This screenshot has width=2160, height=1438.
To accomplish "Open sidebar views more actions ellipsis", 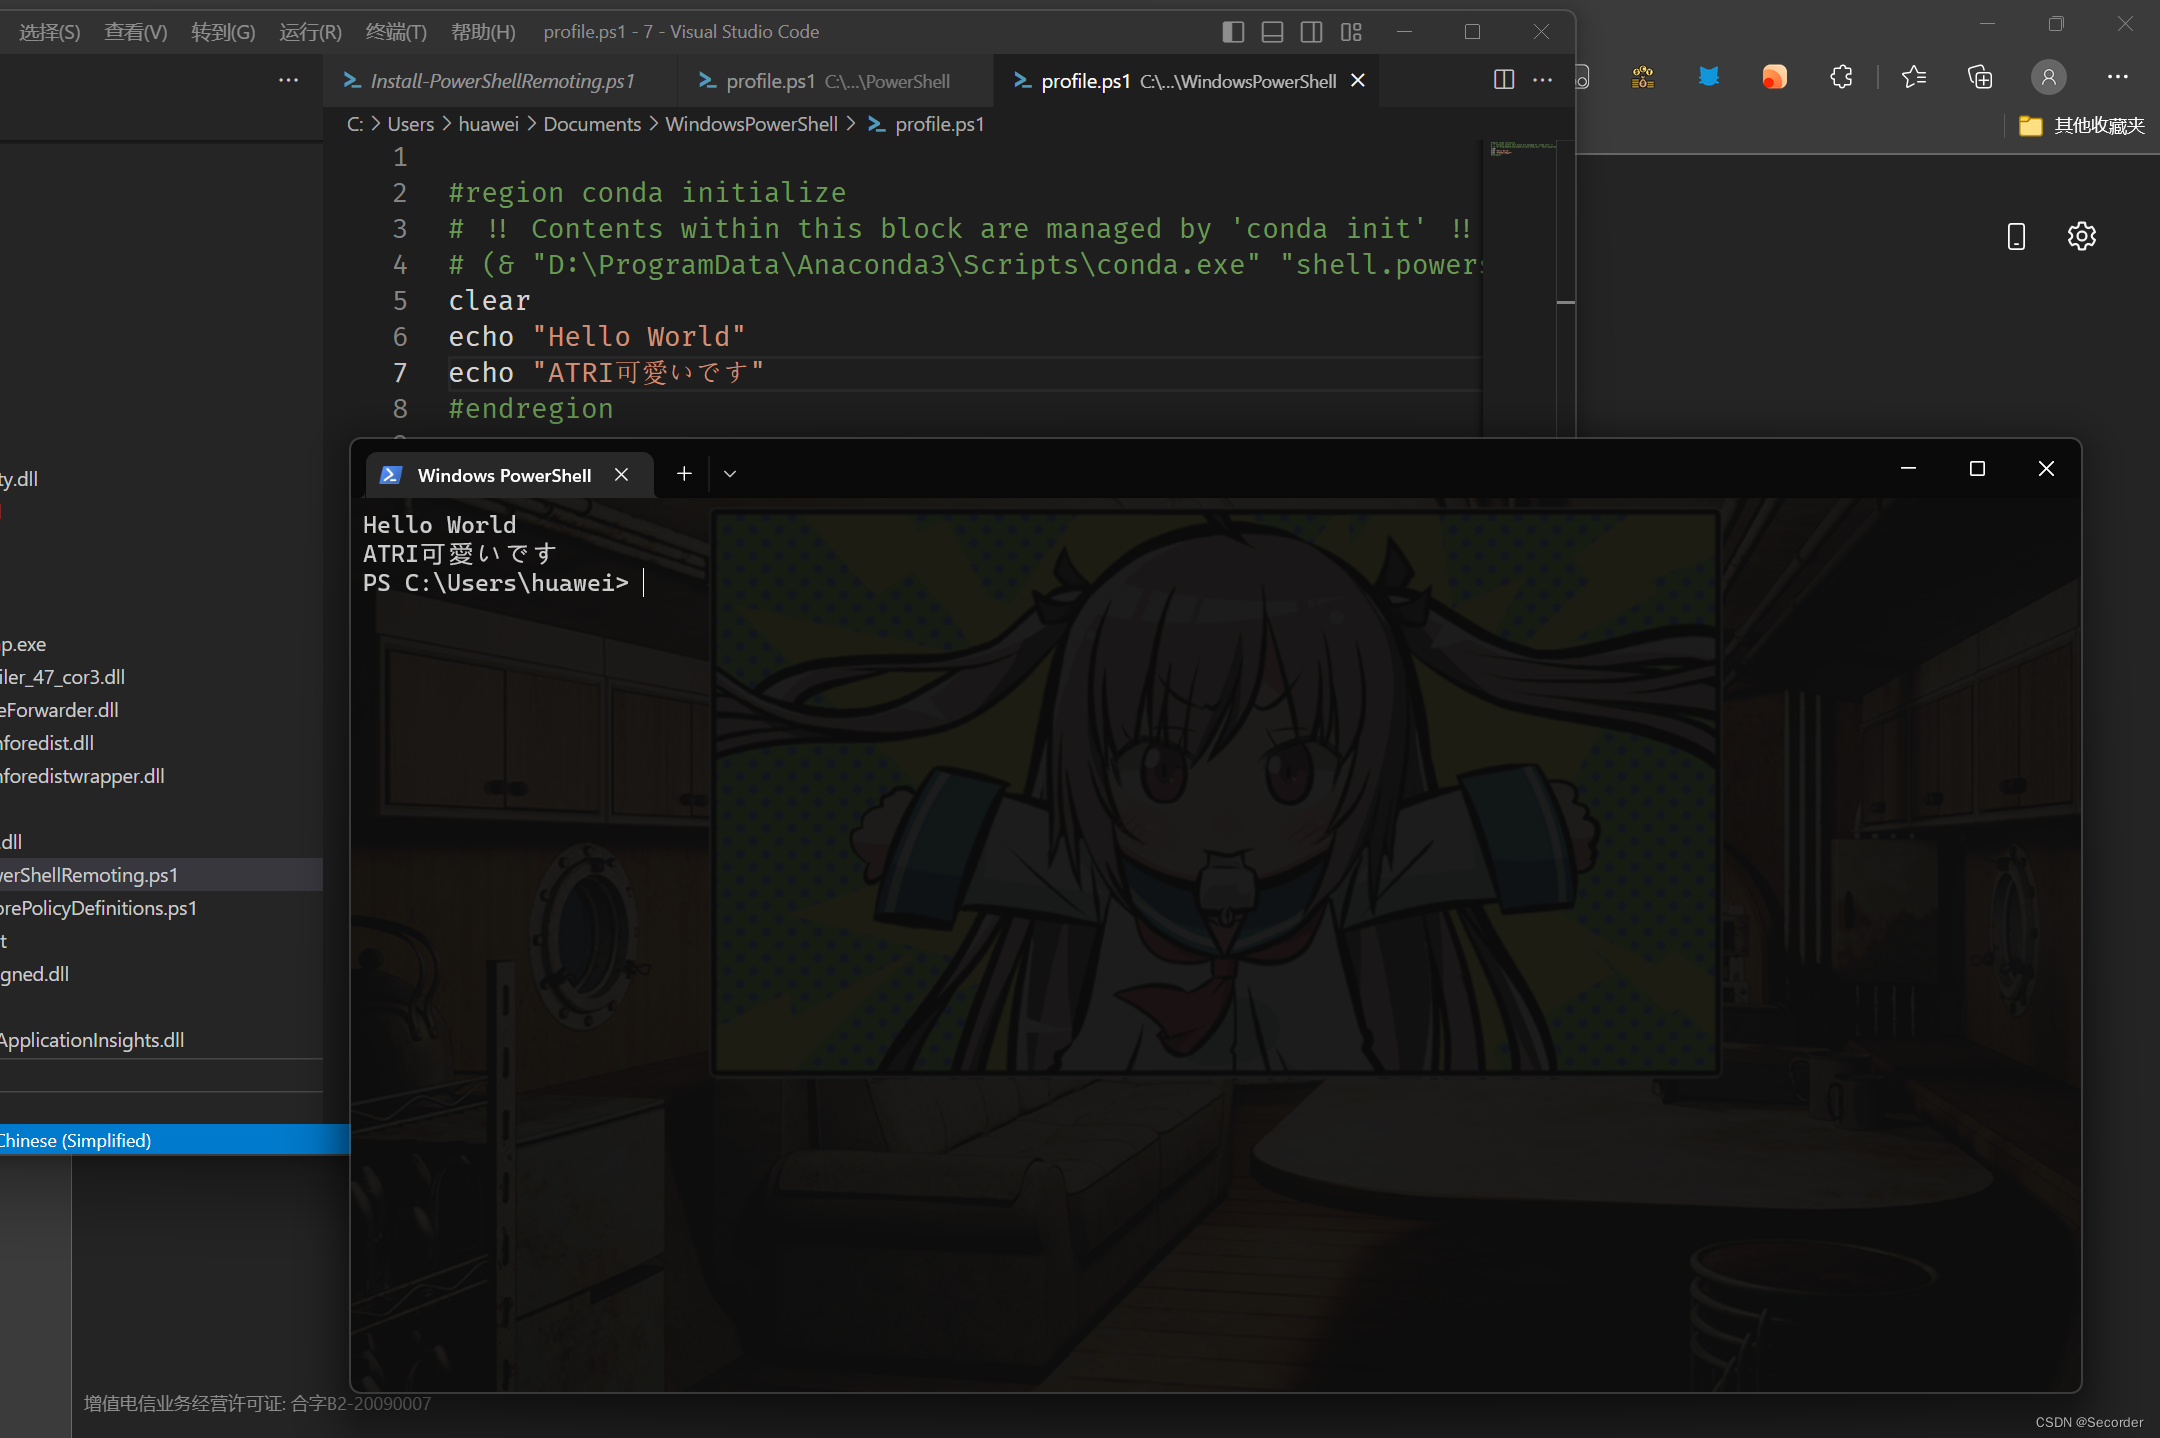I will click(x=288, y=80).
